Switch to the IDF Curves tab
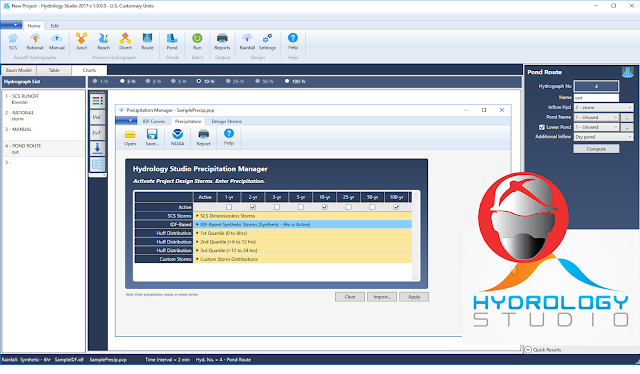640x374 pixels. (153, 121)
